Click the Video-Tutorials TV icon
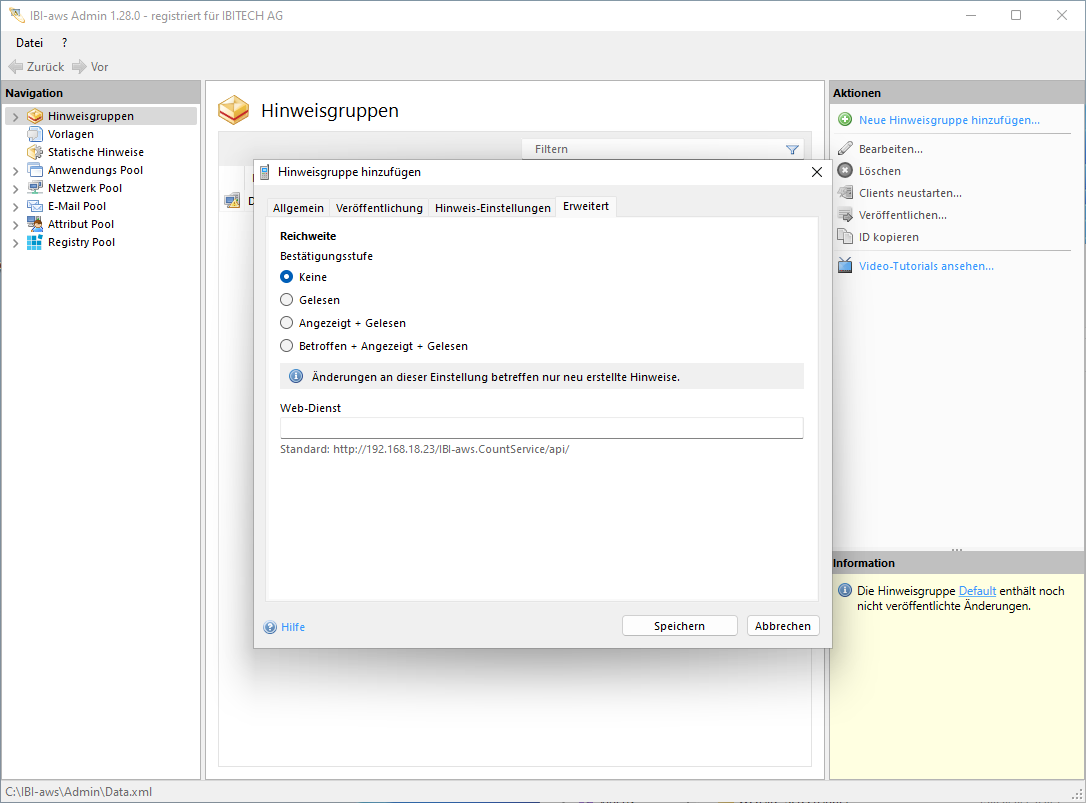This screenshot has width=1086, height=803. [845, 266]
